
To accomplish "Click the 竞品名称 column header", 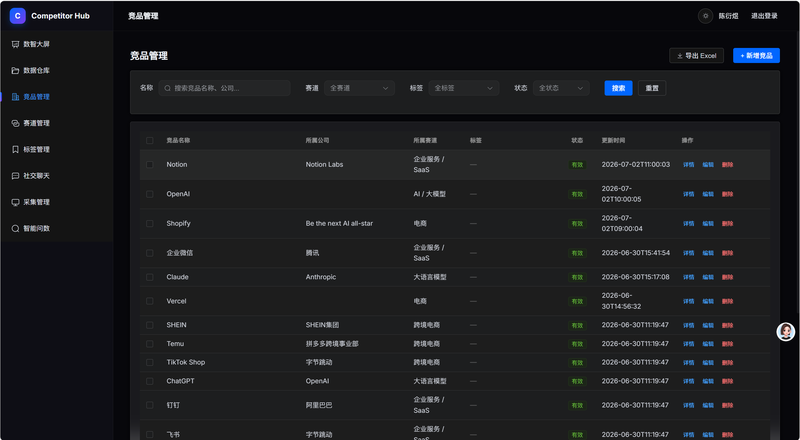I will [x=178, y=140].
